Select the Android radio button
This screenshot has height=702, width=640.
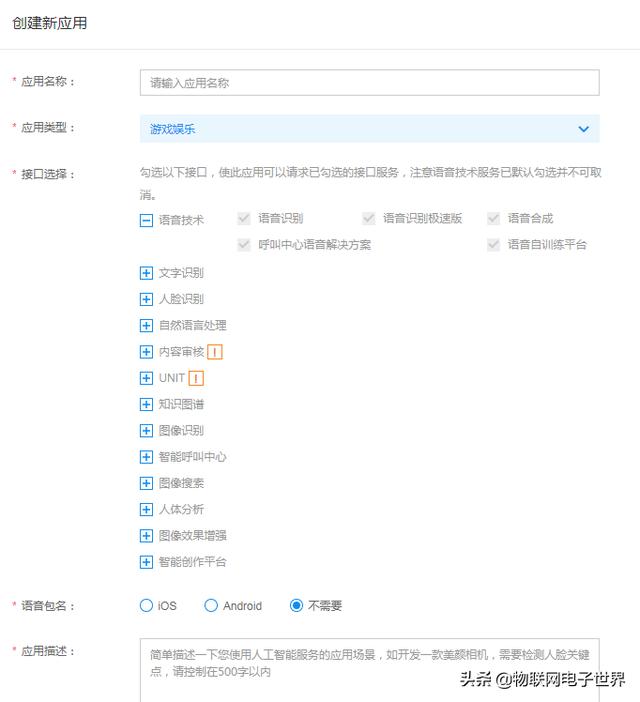coord(211,605)
